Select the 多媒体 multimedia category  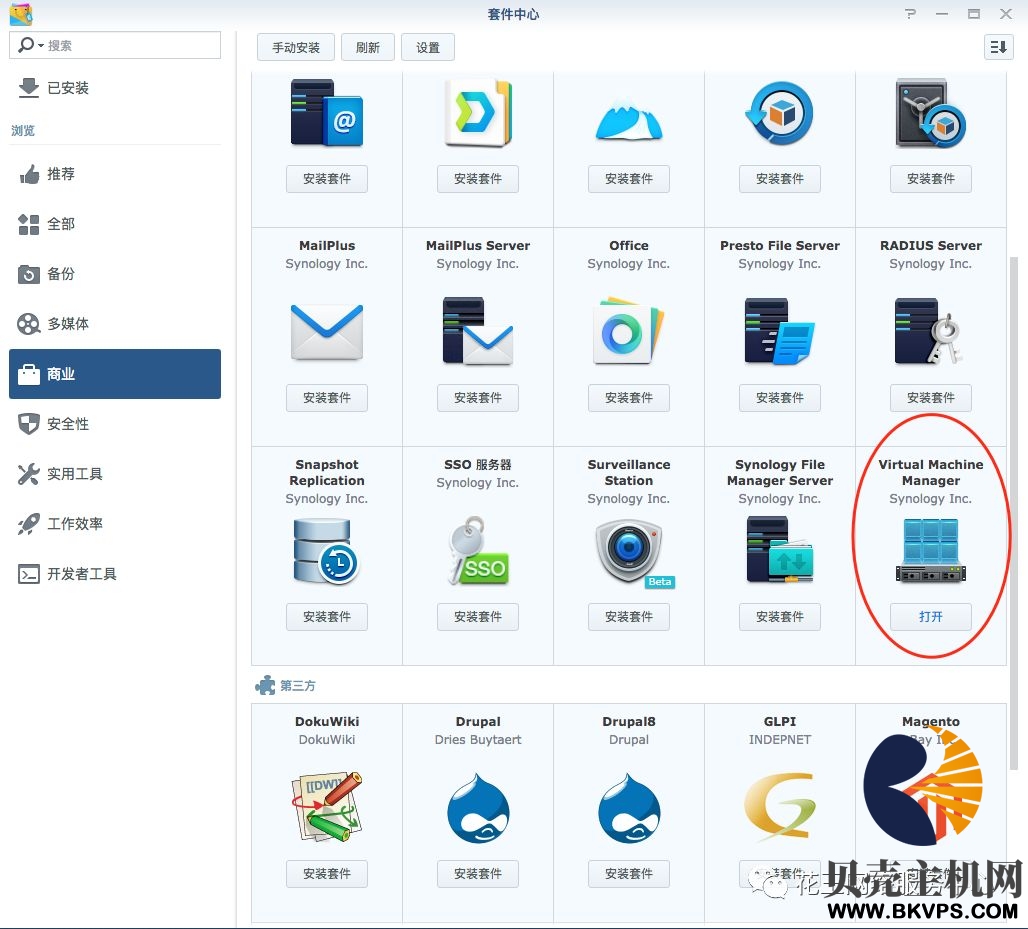[x=115, y=324]
